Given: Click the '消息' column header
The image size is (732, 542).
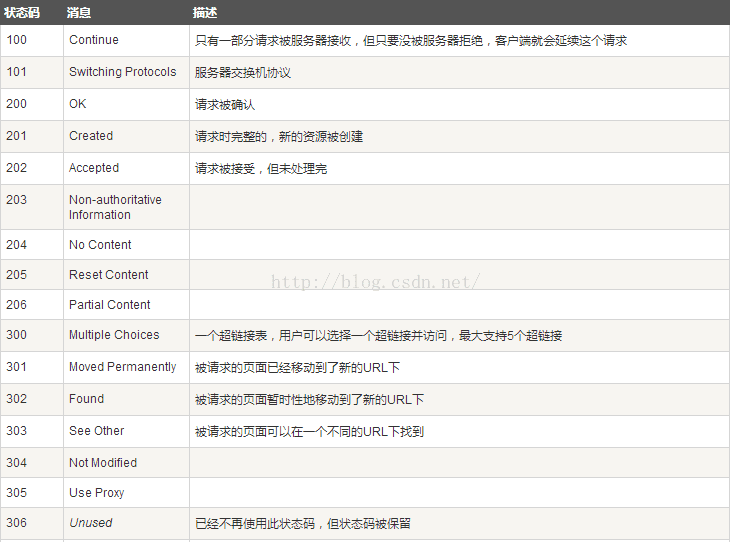Looking at the screenshot, I should [78, 13].
